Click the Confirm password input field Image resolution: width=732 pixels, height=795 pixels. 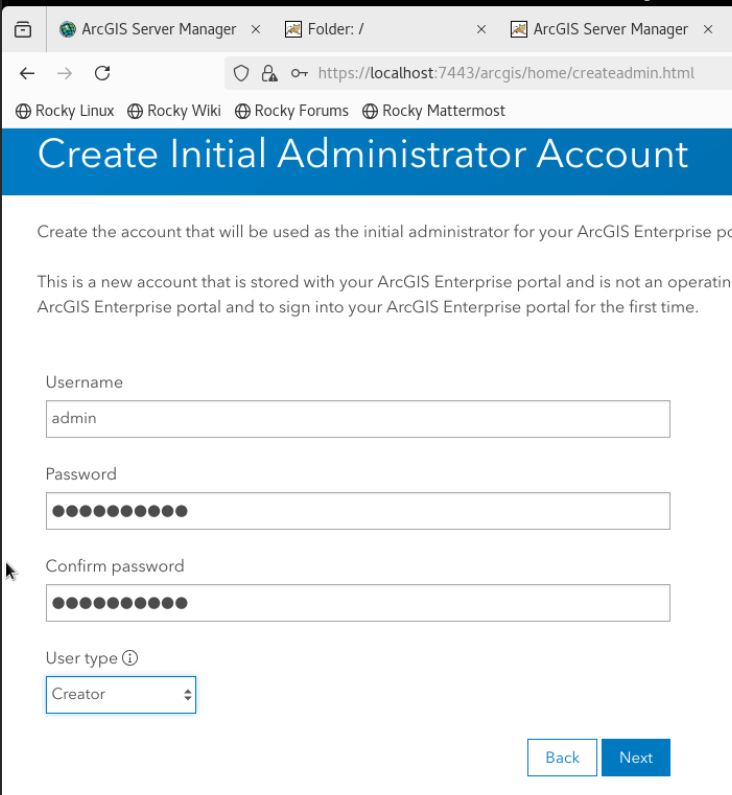[358, 603]
